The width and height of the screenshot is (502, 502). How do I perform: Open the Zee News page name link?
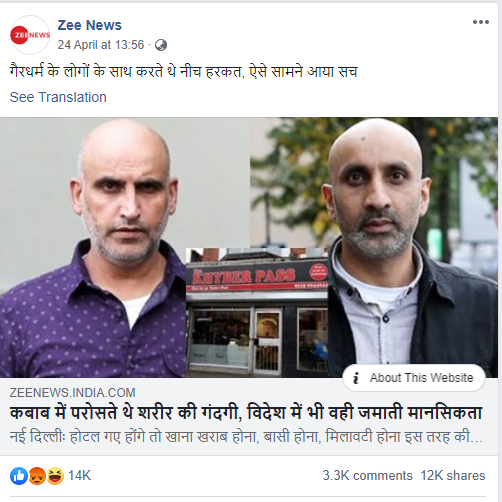(89, 25)
